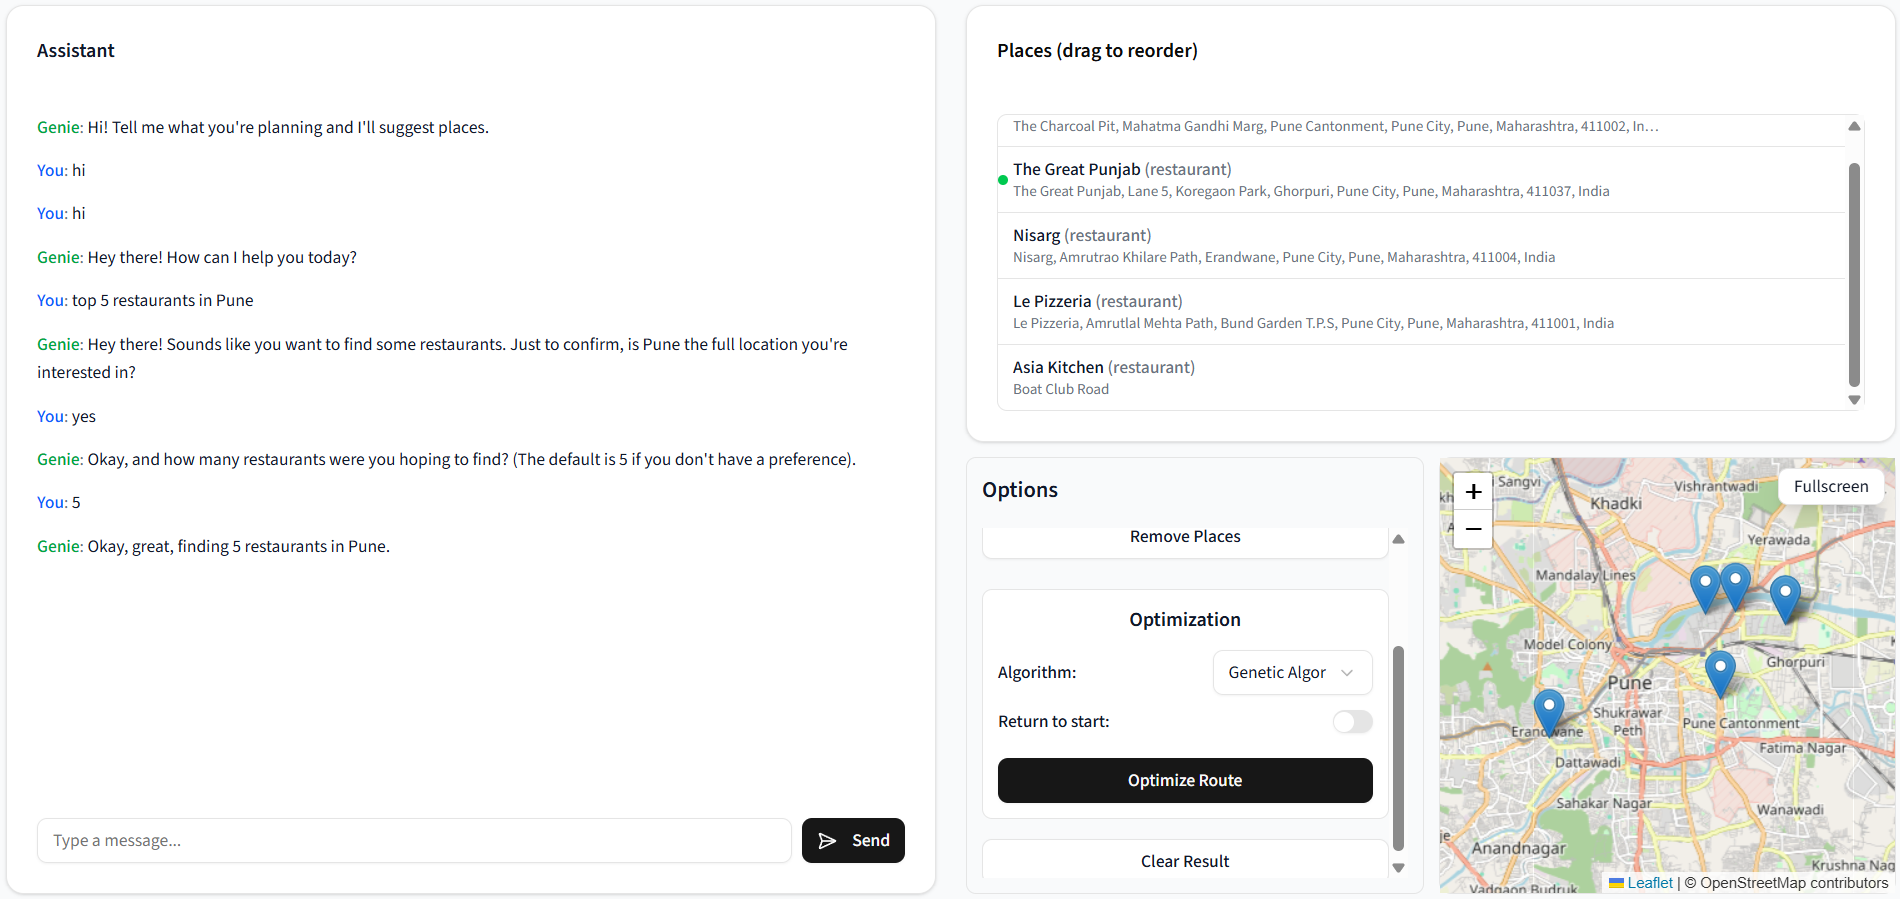The width and height of the screenshot is (1900, 899).
Task: Click the map zoom out minus icon
Action: coord(1473,529)
